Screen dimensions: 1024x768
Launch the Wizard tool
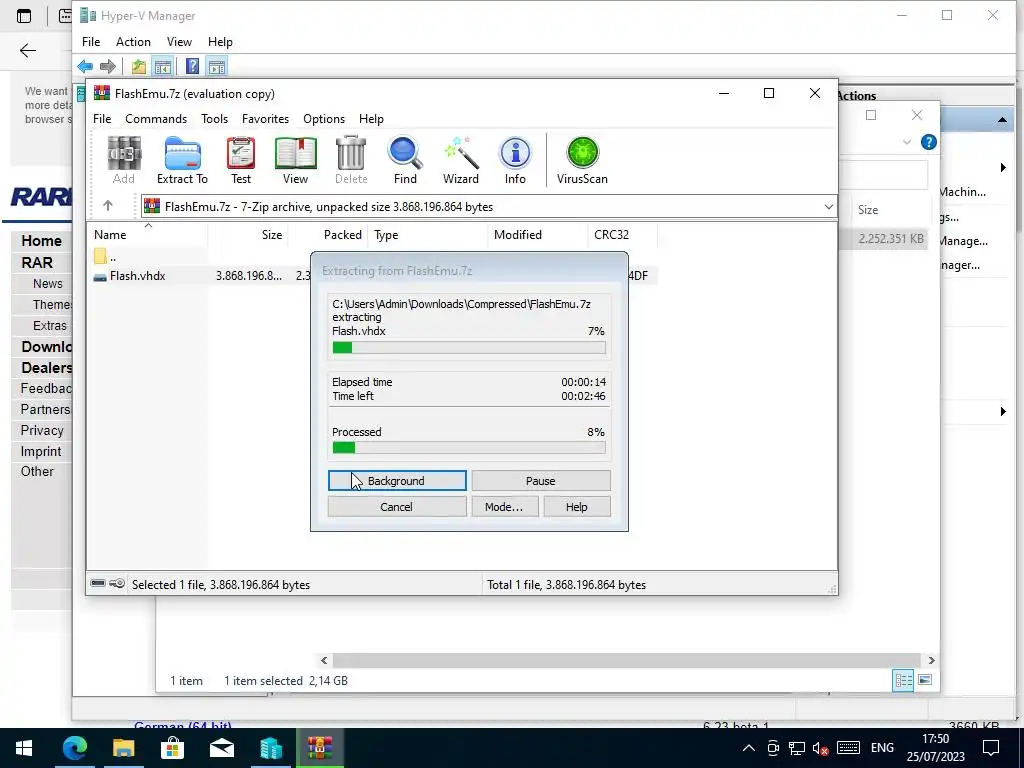pos(461,160)
